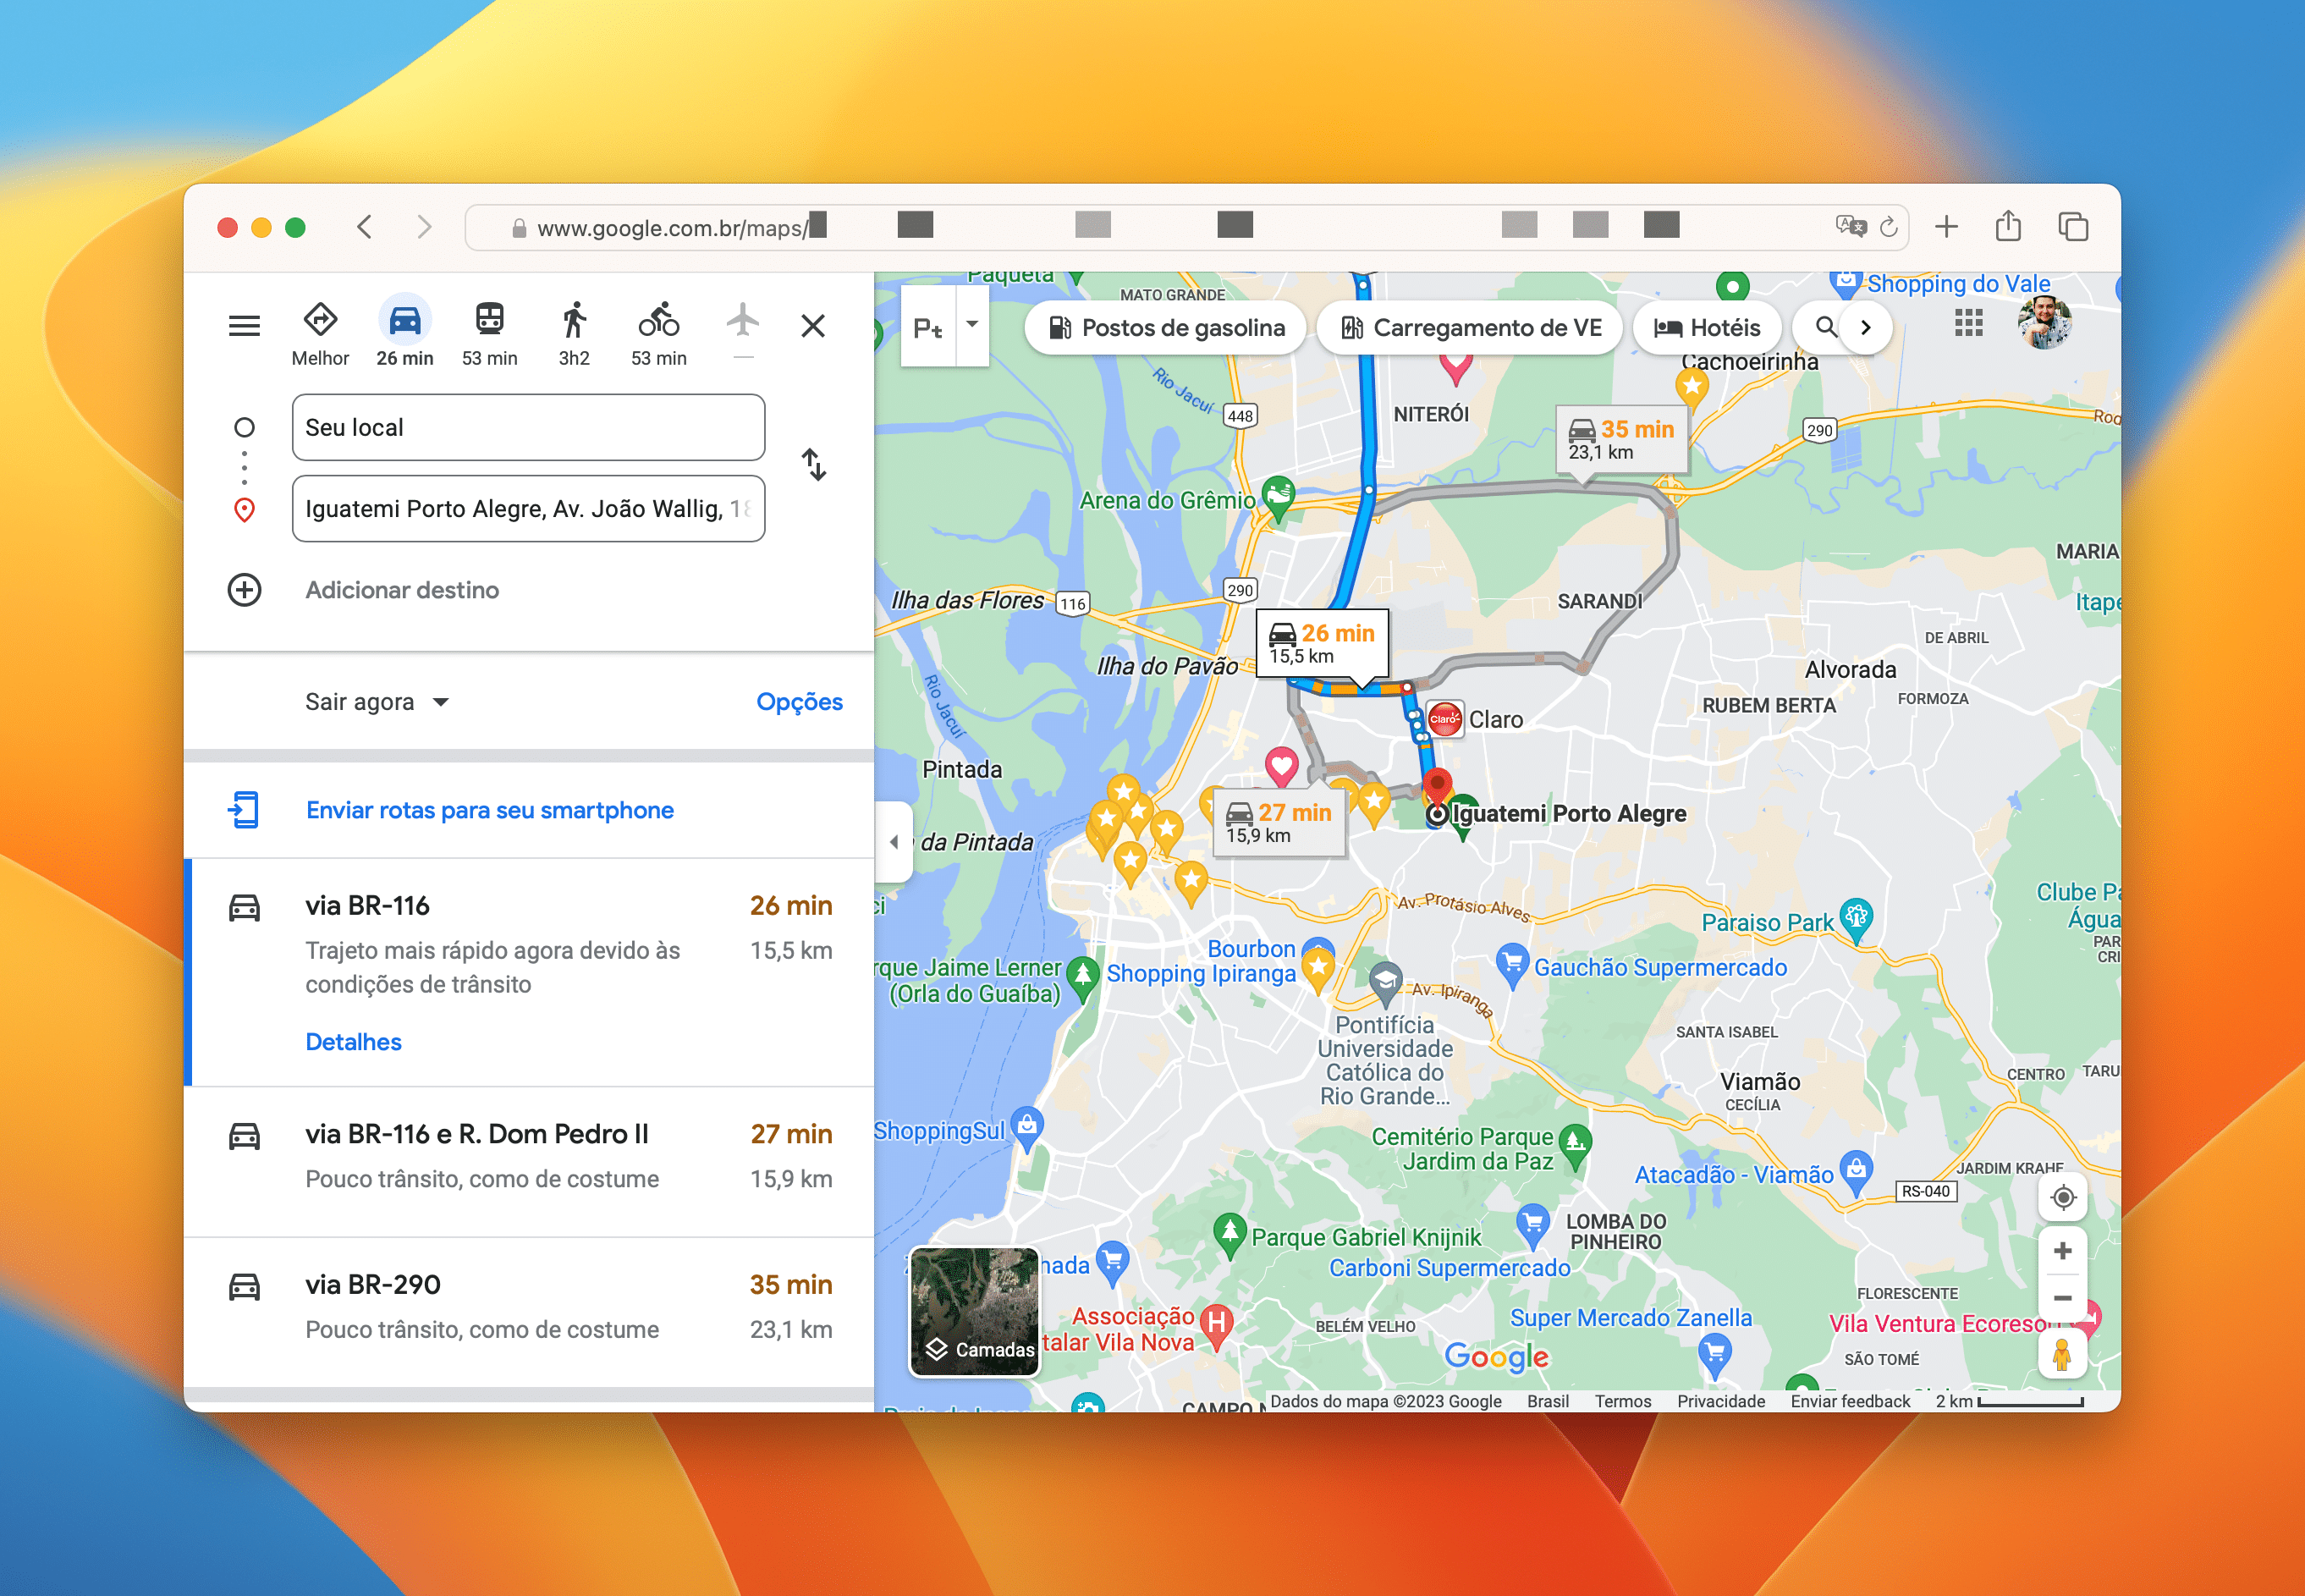This screenshot has height=1596, width=2305.
Task: Filter by Hotéis
Action: [1708, 328]
